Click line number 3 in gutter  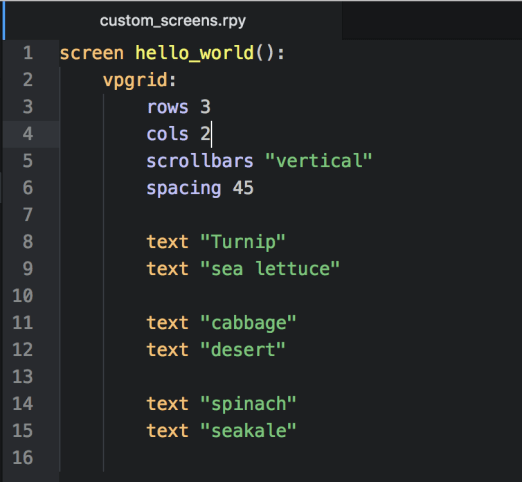(x=28, y=107)
